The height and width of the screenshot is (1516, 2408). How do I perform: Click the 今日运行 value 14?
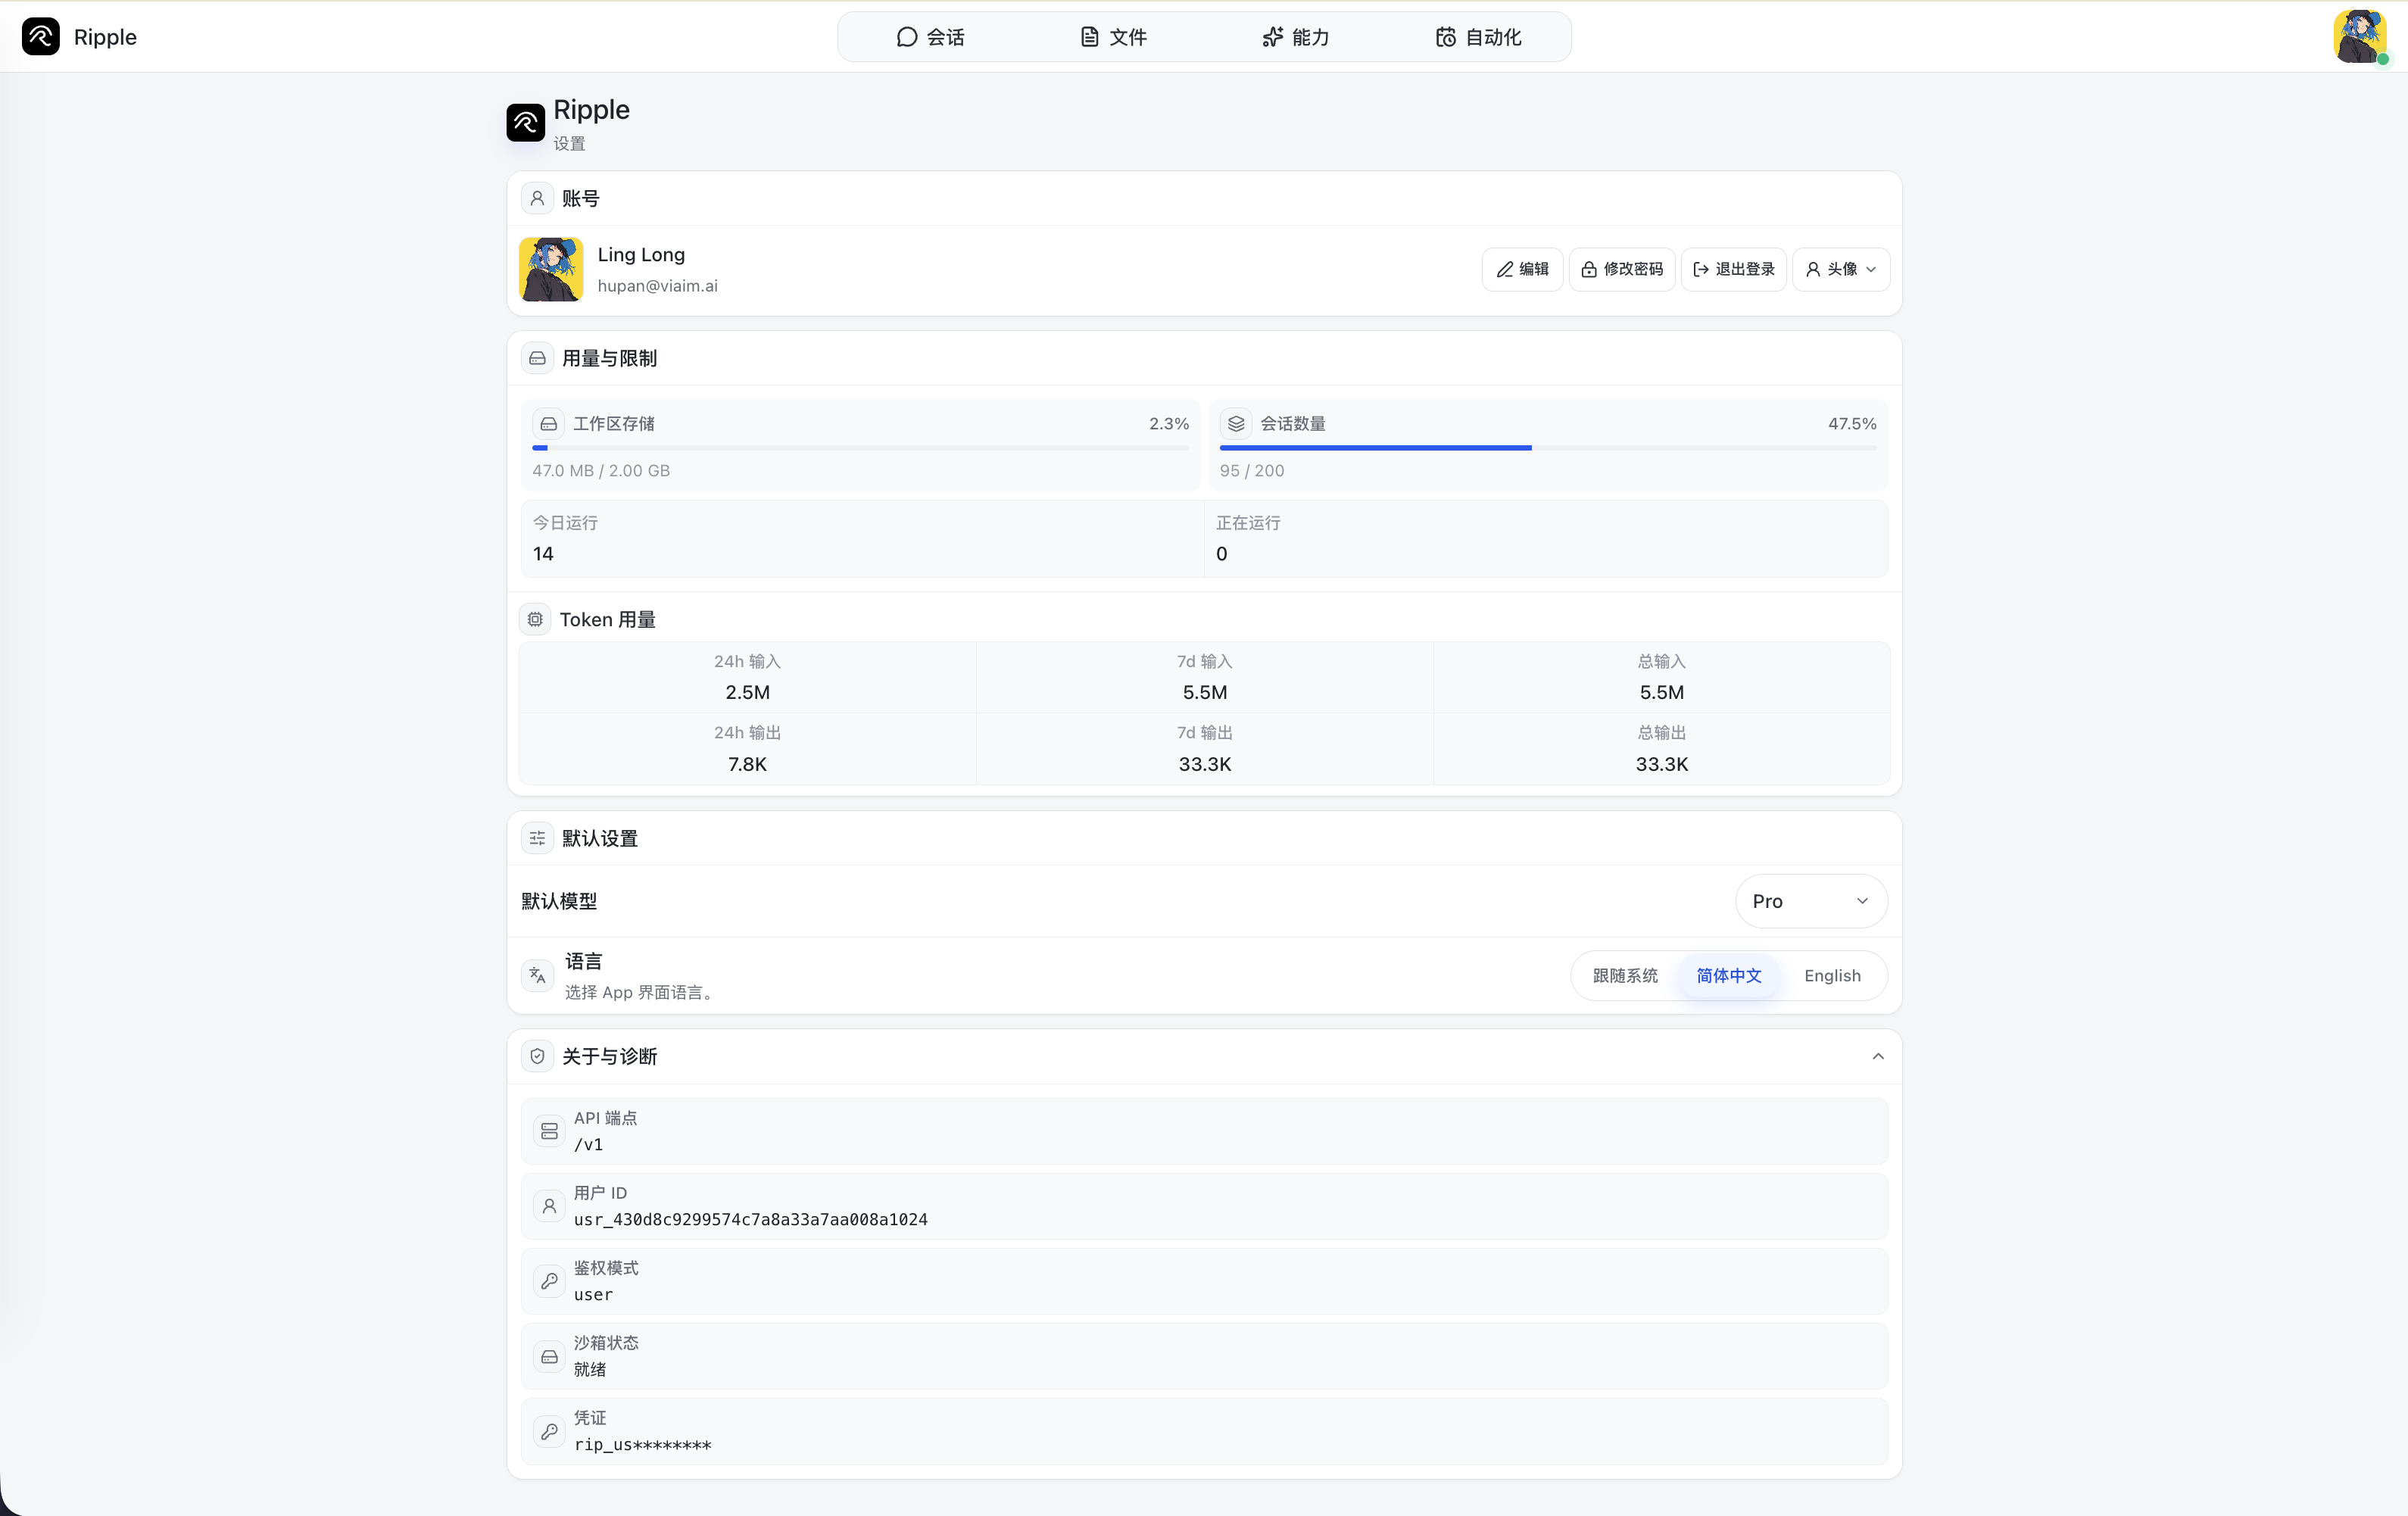point(543,554)
